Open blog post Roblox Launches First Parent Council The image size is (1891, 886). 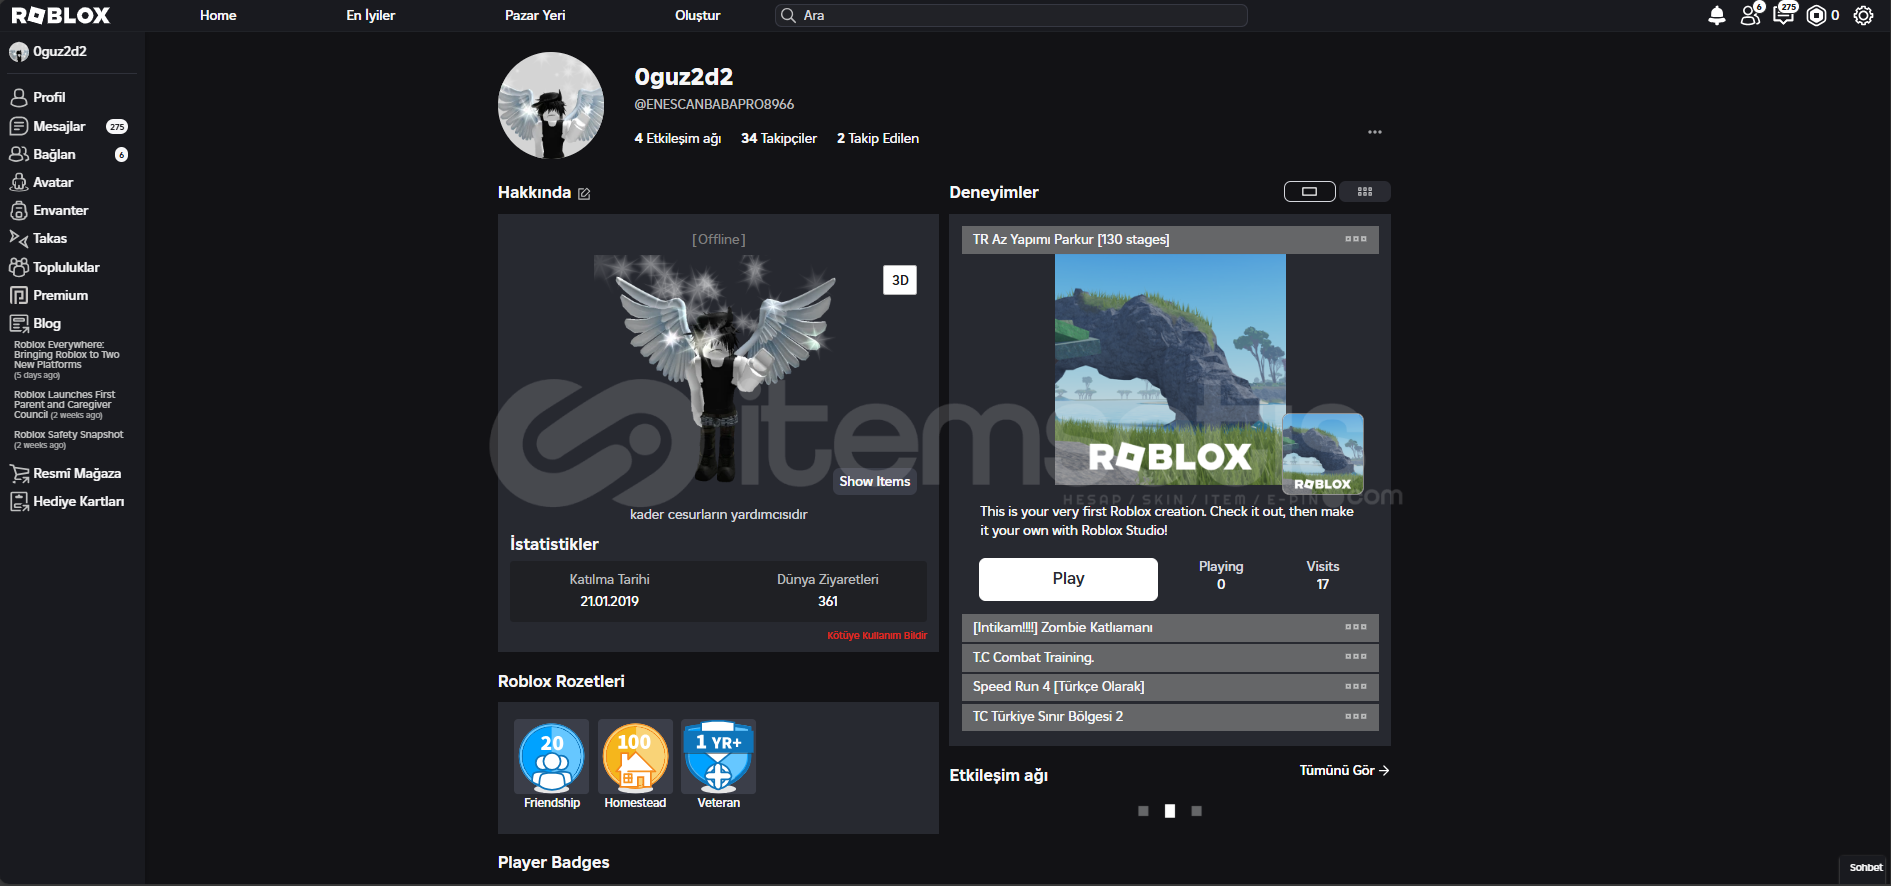point(64,404)
